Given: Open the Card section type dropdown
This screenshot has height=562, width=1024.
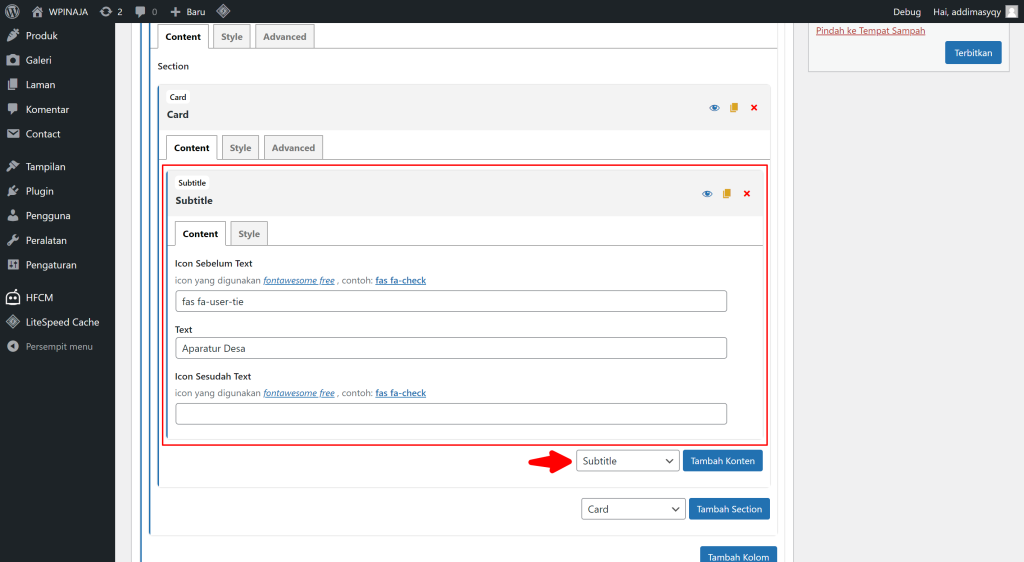Looking at the screenshot, I should pyautogui.click(x=633, y=509).
